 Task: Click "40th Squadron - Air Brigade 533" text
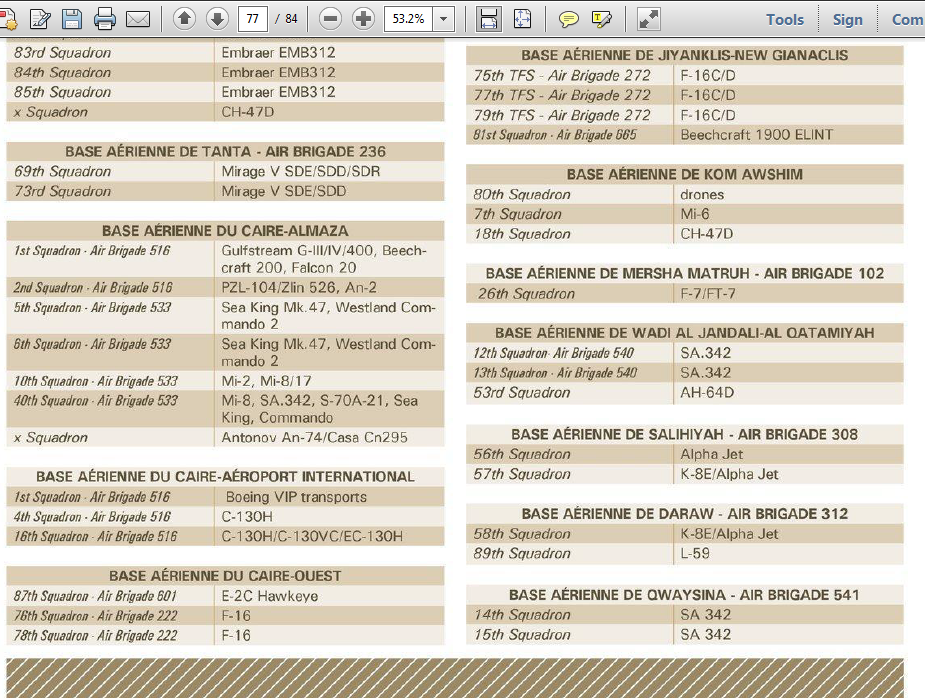pos(96,401)
